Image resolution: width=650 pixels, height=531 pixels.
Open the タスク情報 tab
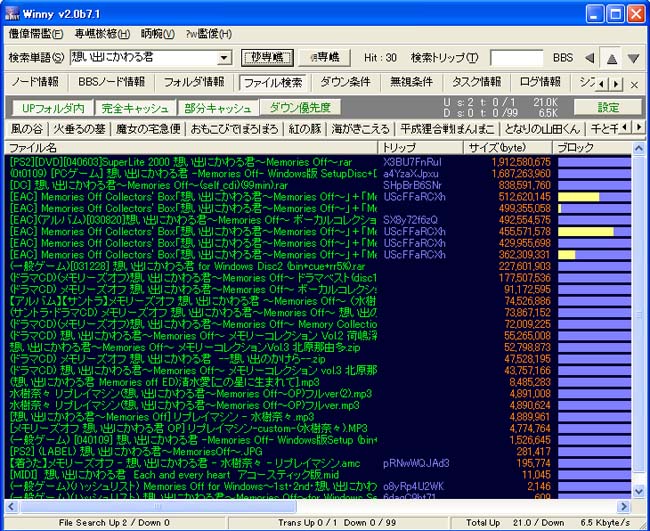(477, 82)
